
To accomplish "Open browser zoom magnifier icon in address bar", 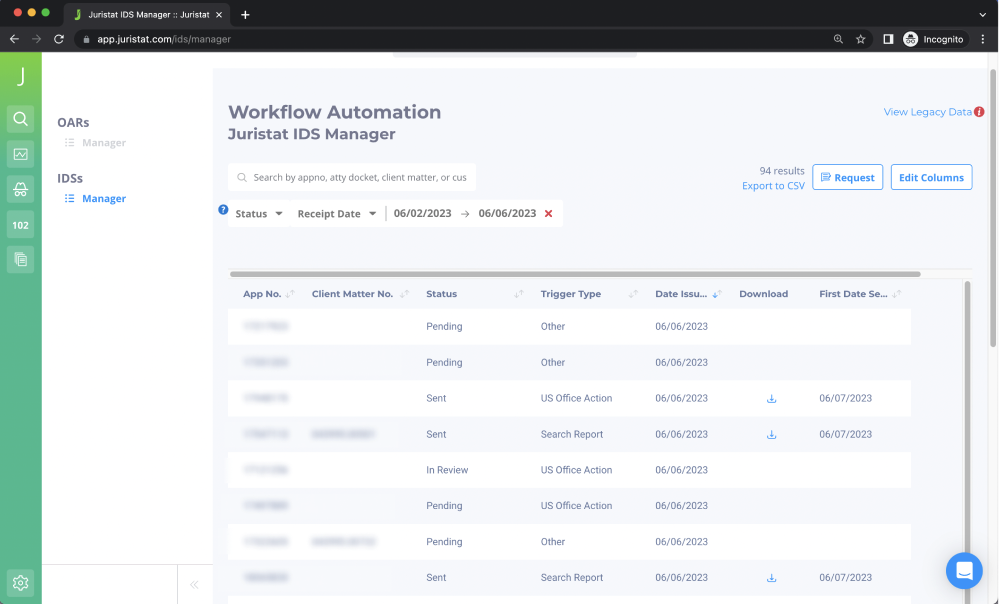I will pos(838,39).
